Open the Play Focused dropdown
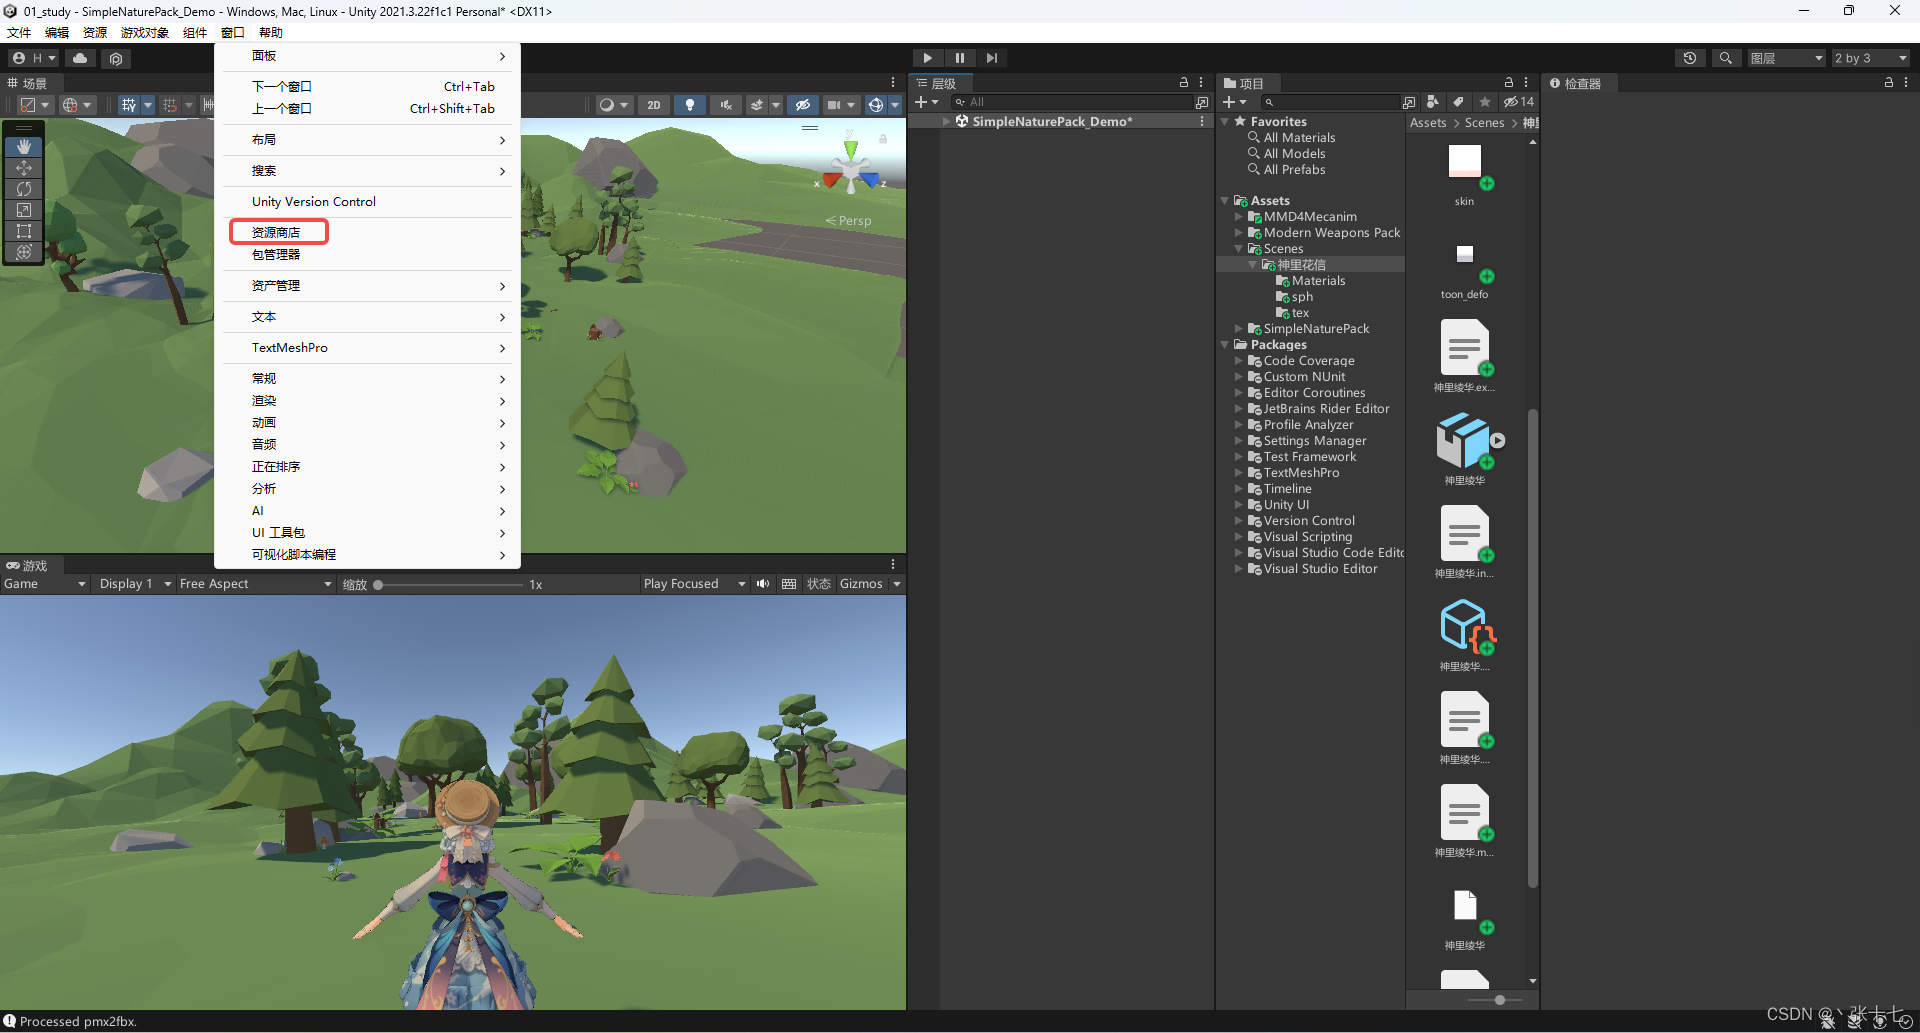 pos(695,584)
